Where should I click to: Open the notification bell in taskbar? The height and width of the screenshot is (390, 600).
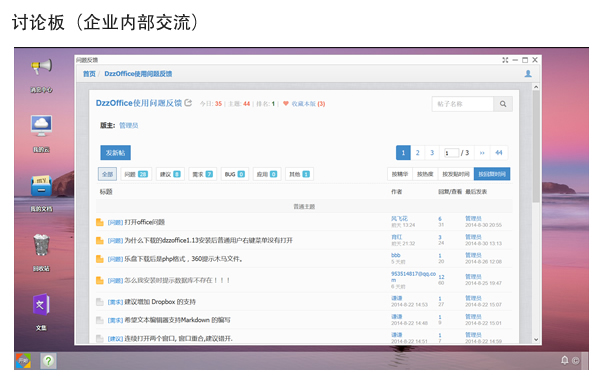564,360
